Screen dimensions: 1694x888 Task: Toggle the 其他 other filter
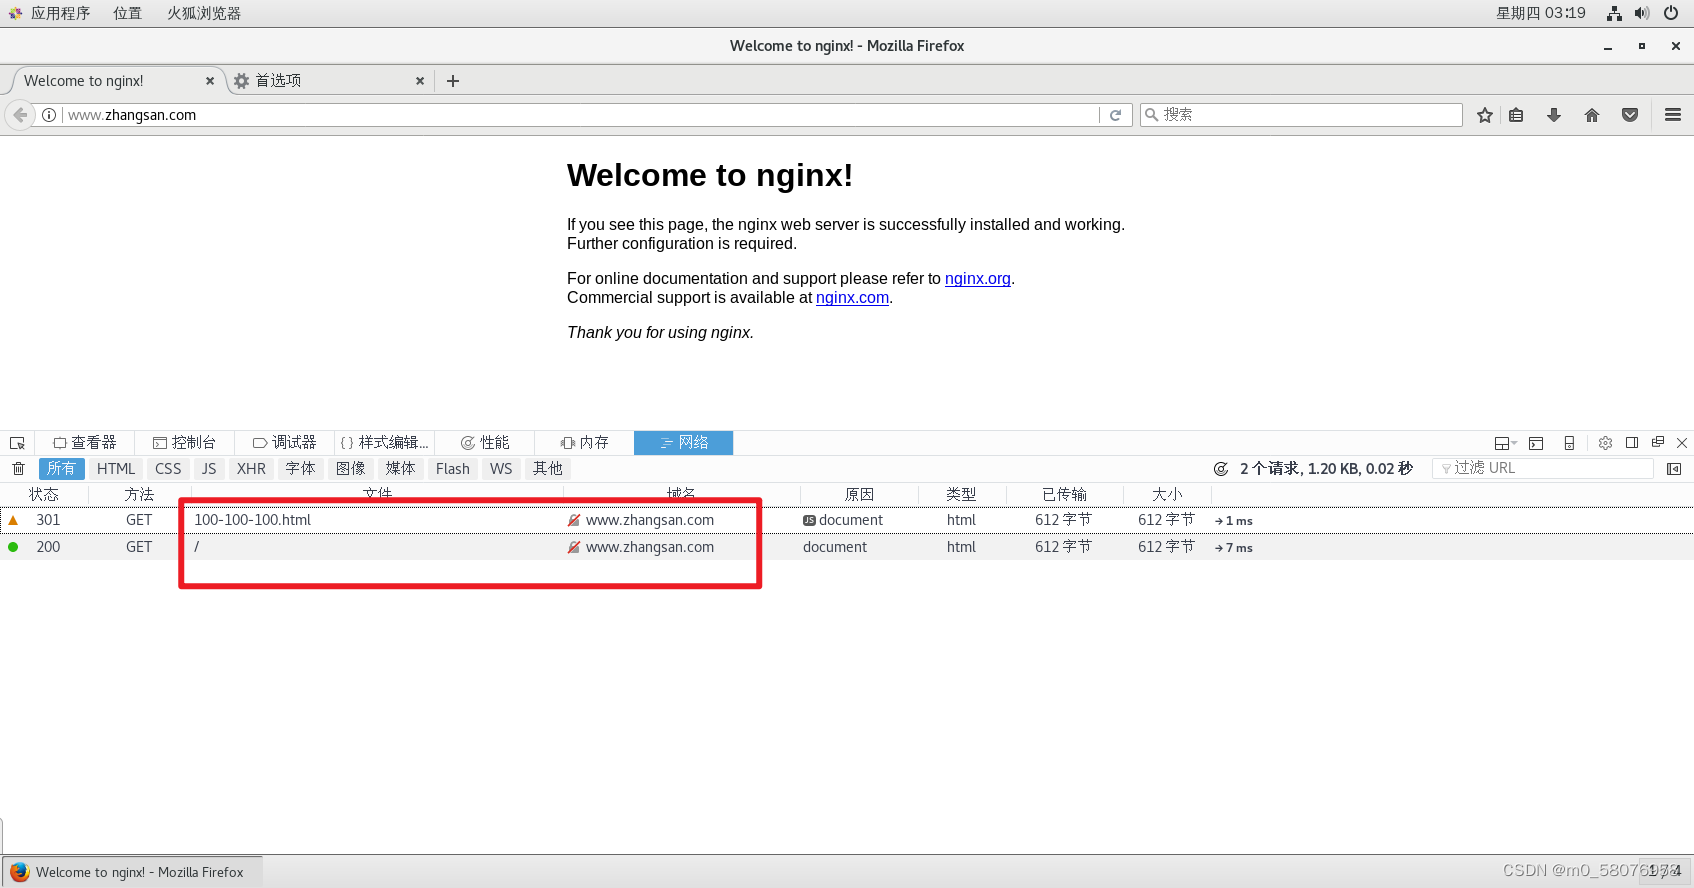[548, 469]
